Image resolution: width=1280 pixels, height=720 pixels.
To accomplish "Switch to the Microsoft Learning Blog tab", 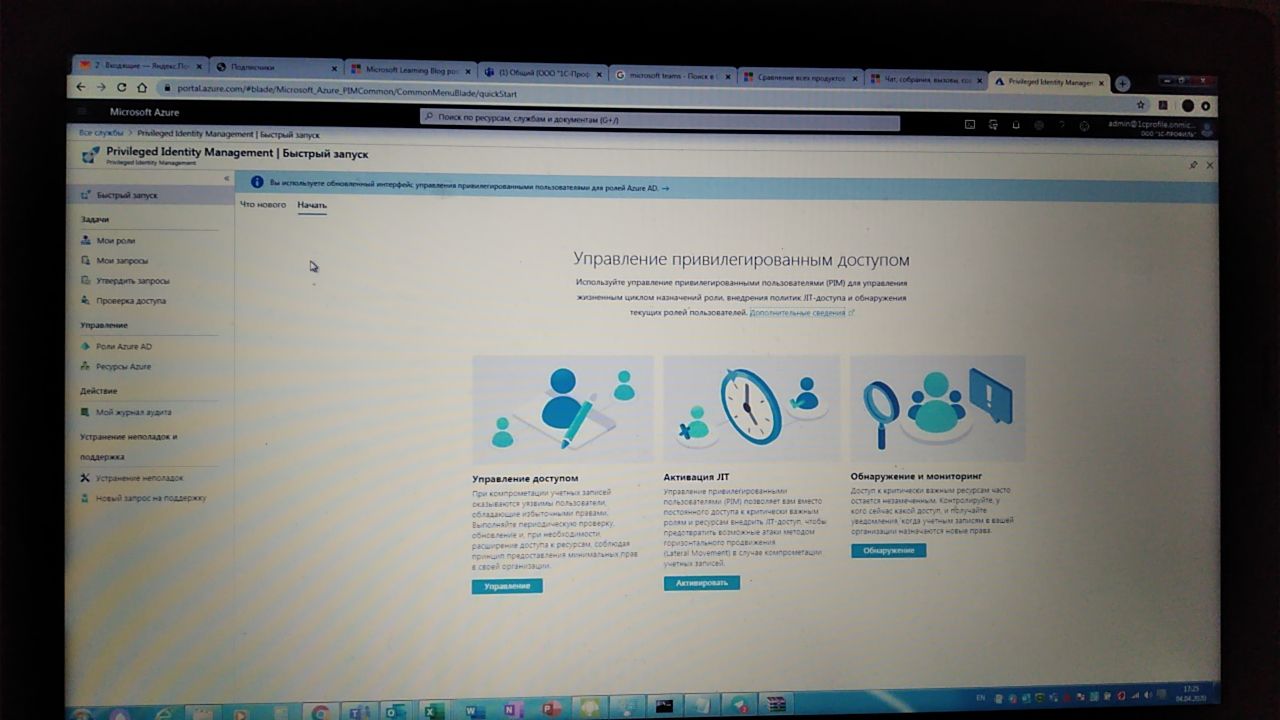I will point(410,70).
